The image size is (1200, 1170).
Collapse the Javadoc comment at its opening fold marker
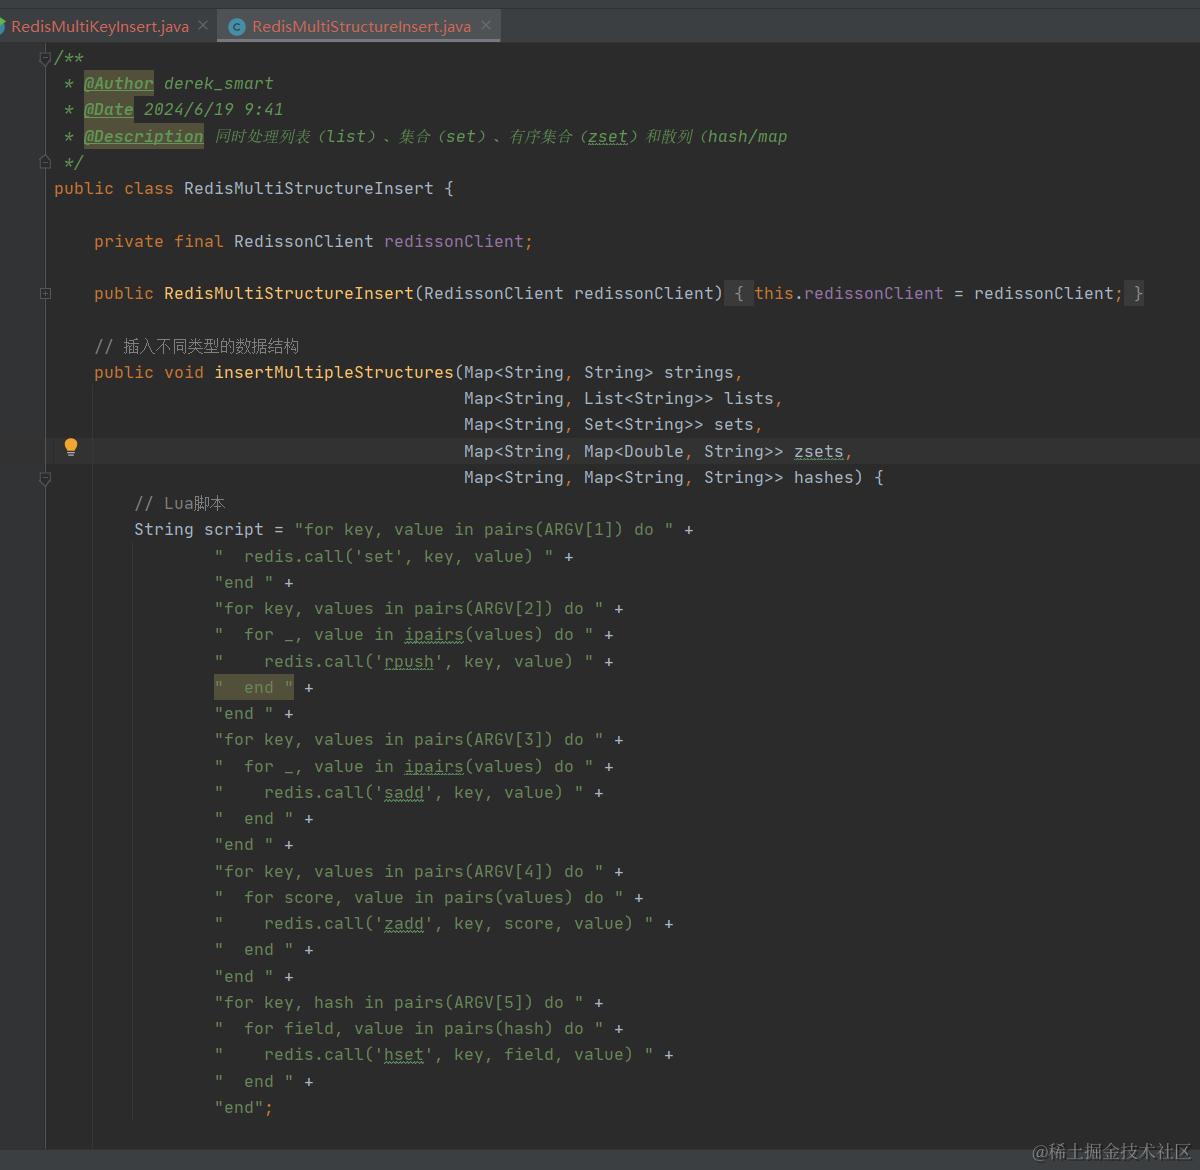tap(45, 58)
